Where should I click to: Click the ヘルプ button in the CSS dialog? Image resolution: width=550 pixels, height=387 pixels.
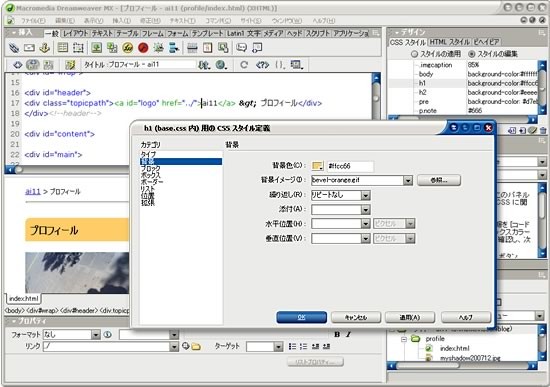[x=465, y=317]
